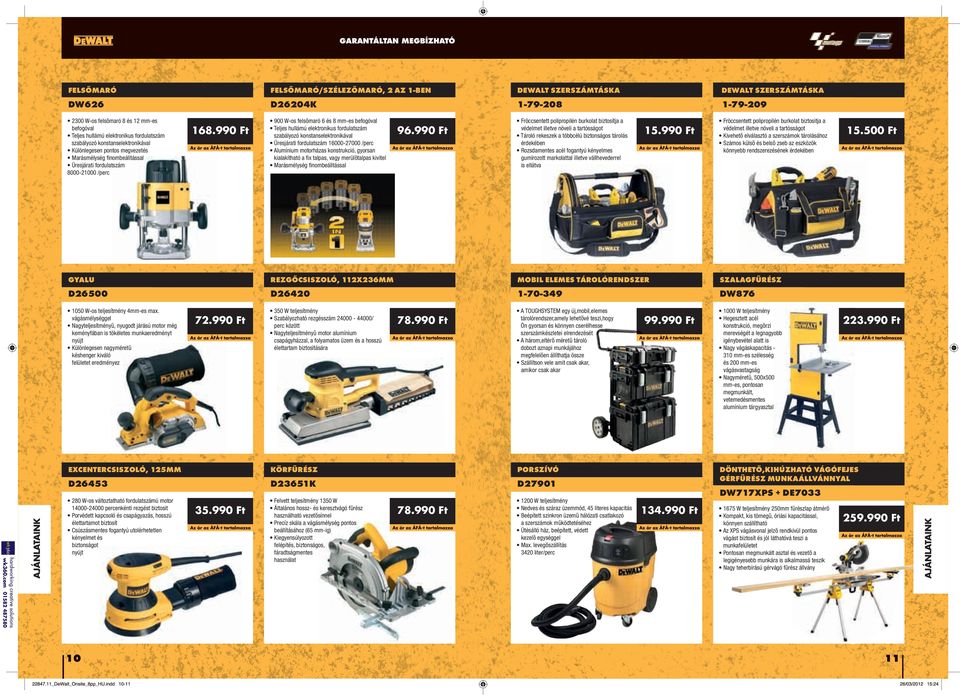Click model number DW876
The height and width of the screenshot is (695, 960).
(x=737, y=294)
